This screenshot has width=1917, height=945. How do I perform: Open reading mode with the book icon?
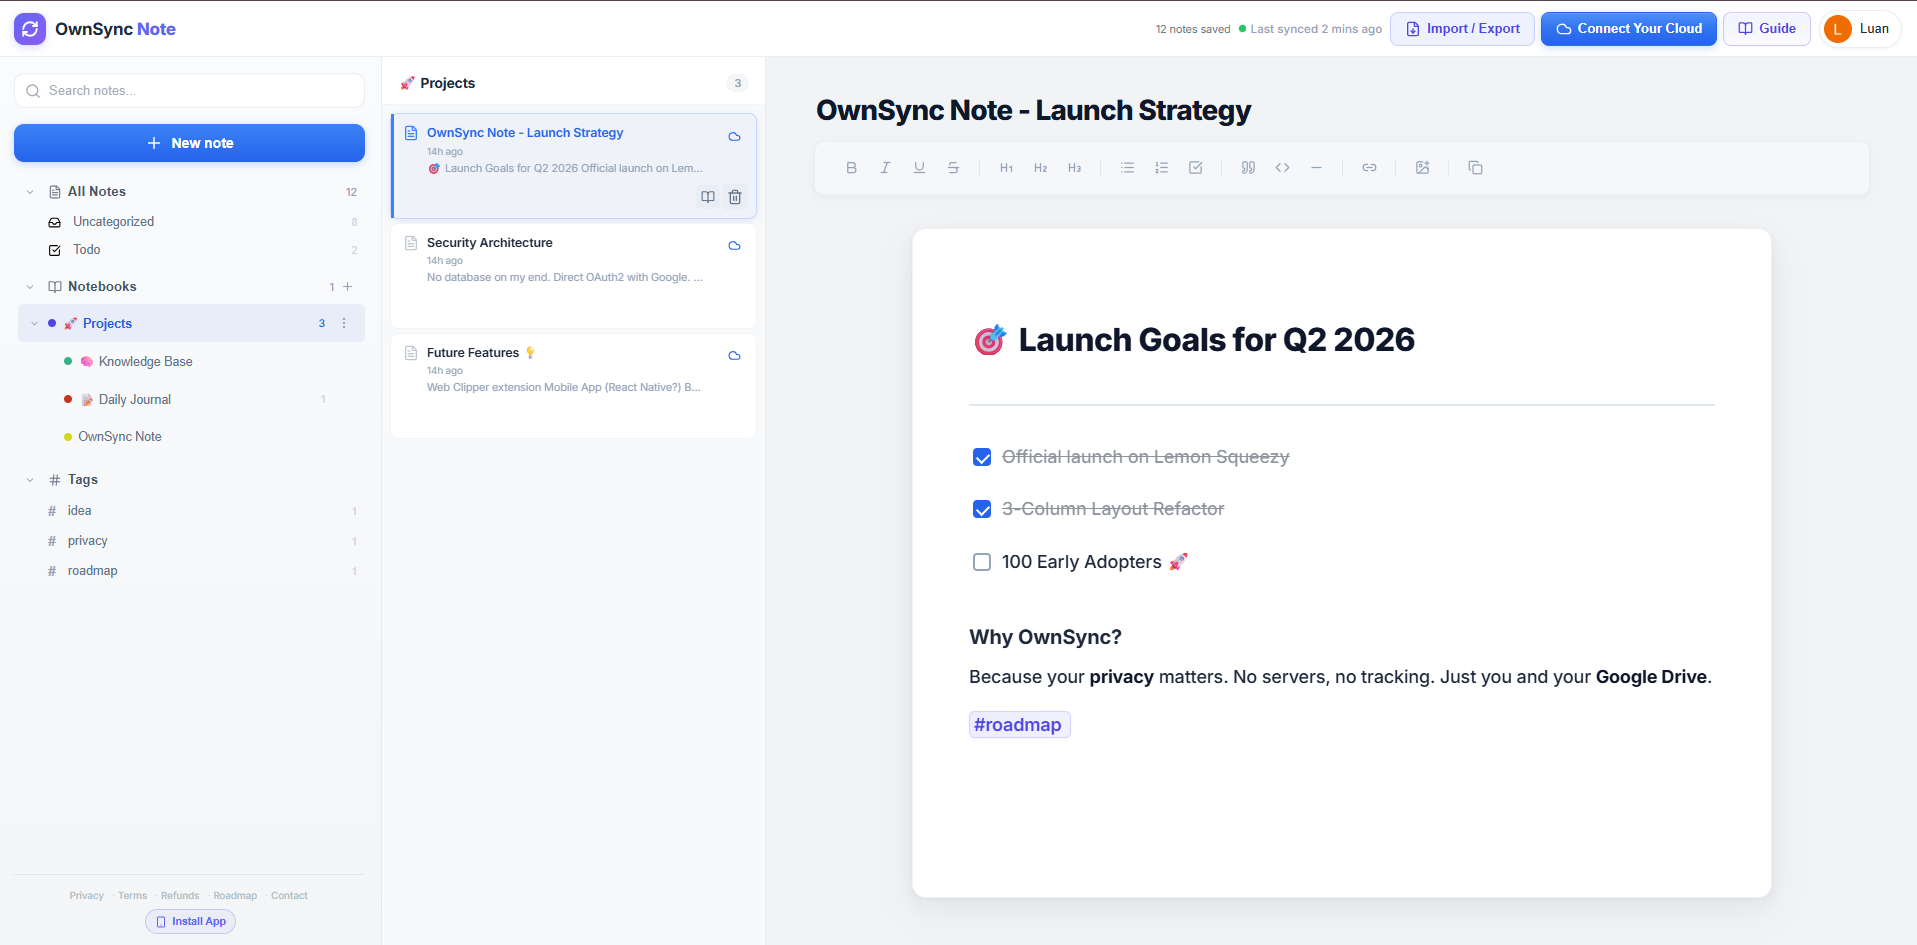click(x=708, y=197)
